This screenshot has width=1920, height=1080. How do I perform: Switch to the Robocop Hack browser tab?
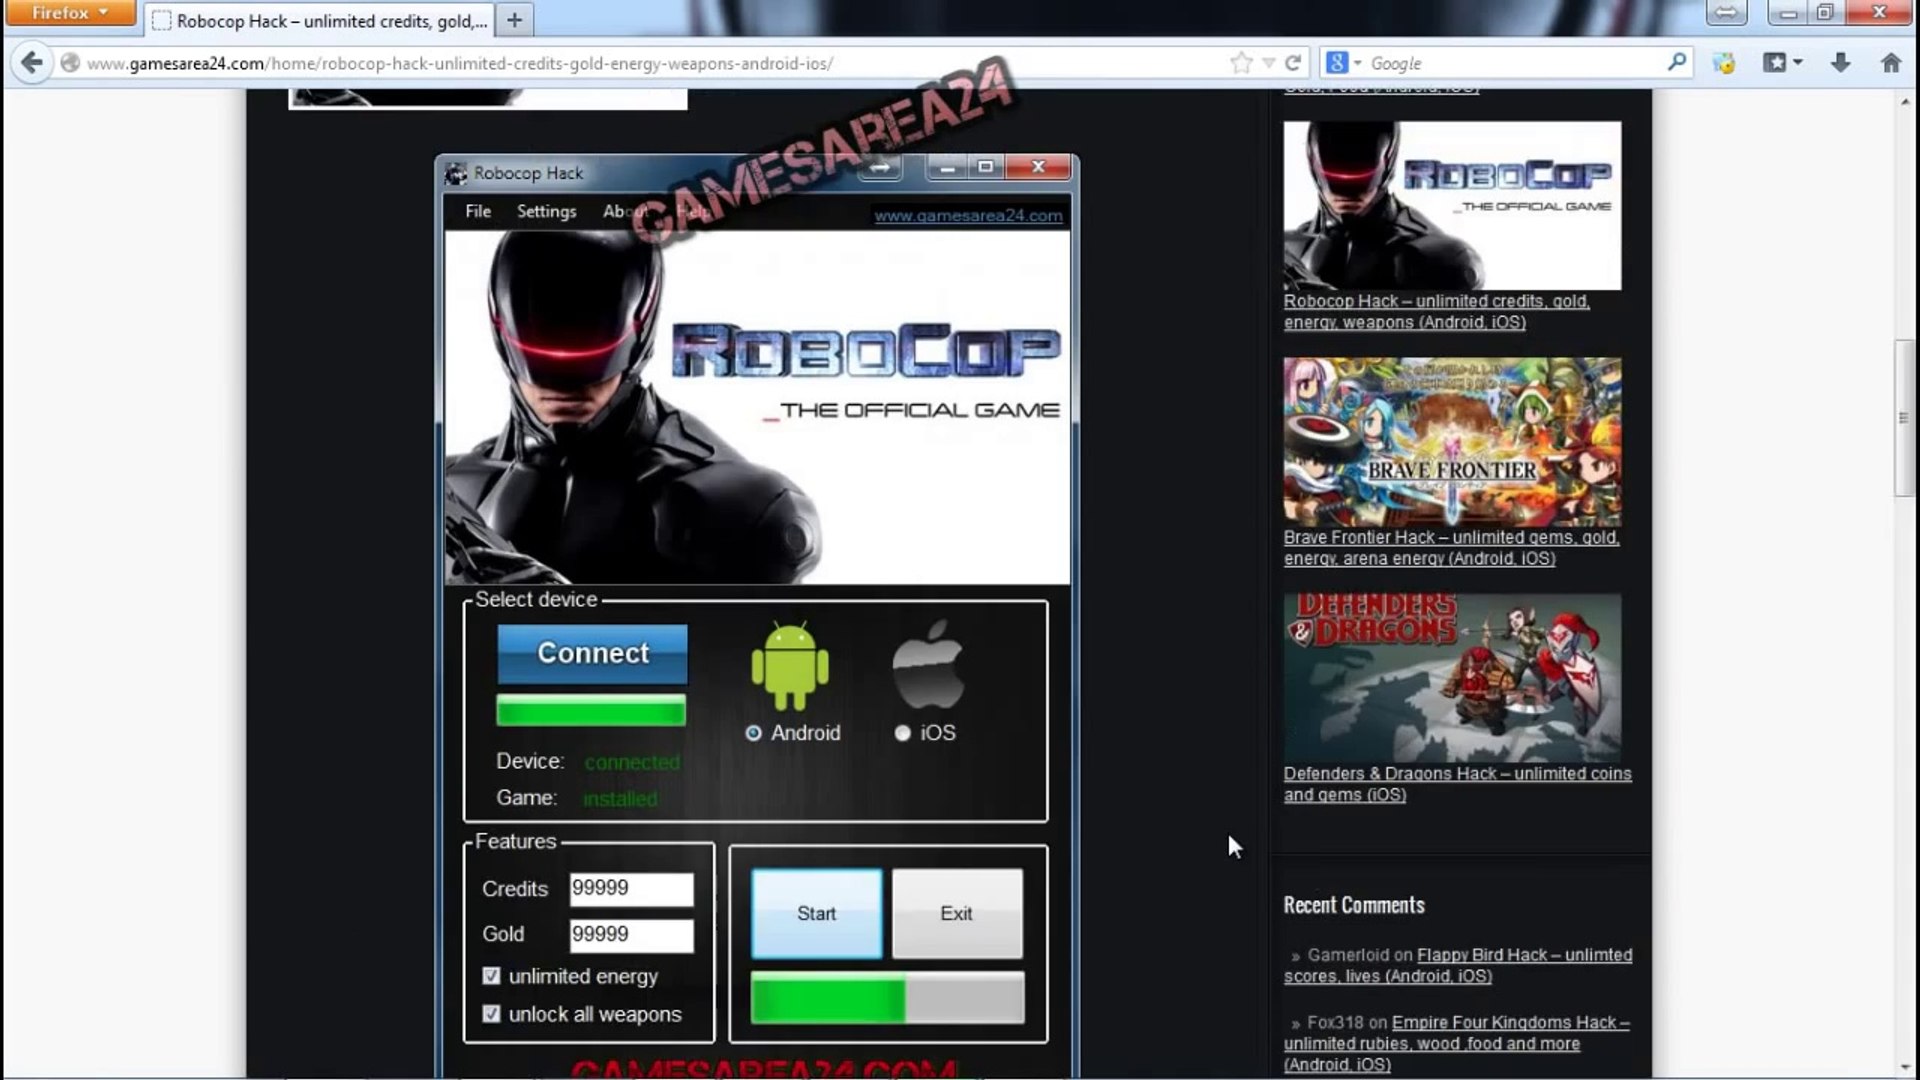[x=330, y=21]
